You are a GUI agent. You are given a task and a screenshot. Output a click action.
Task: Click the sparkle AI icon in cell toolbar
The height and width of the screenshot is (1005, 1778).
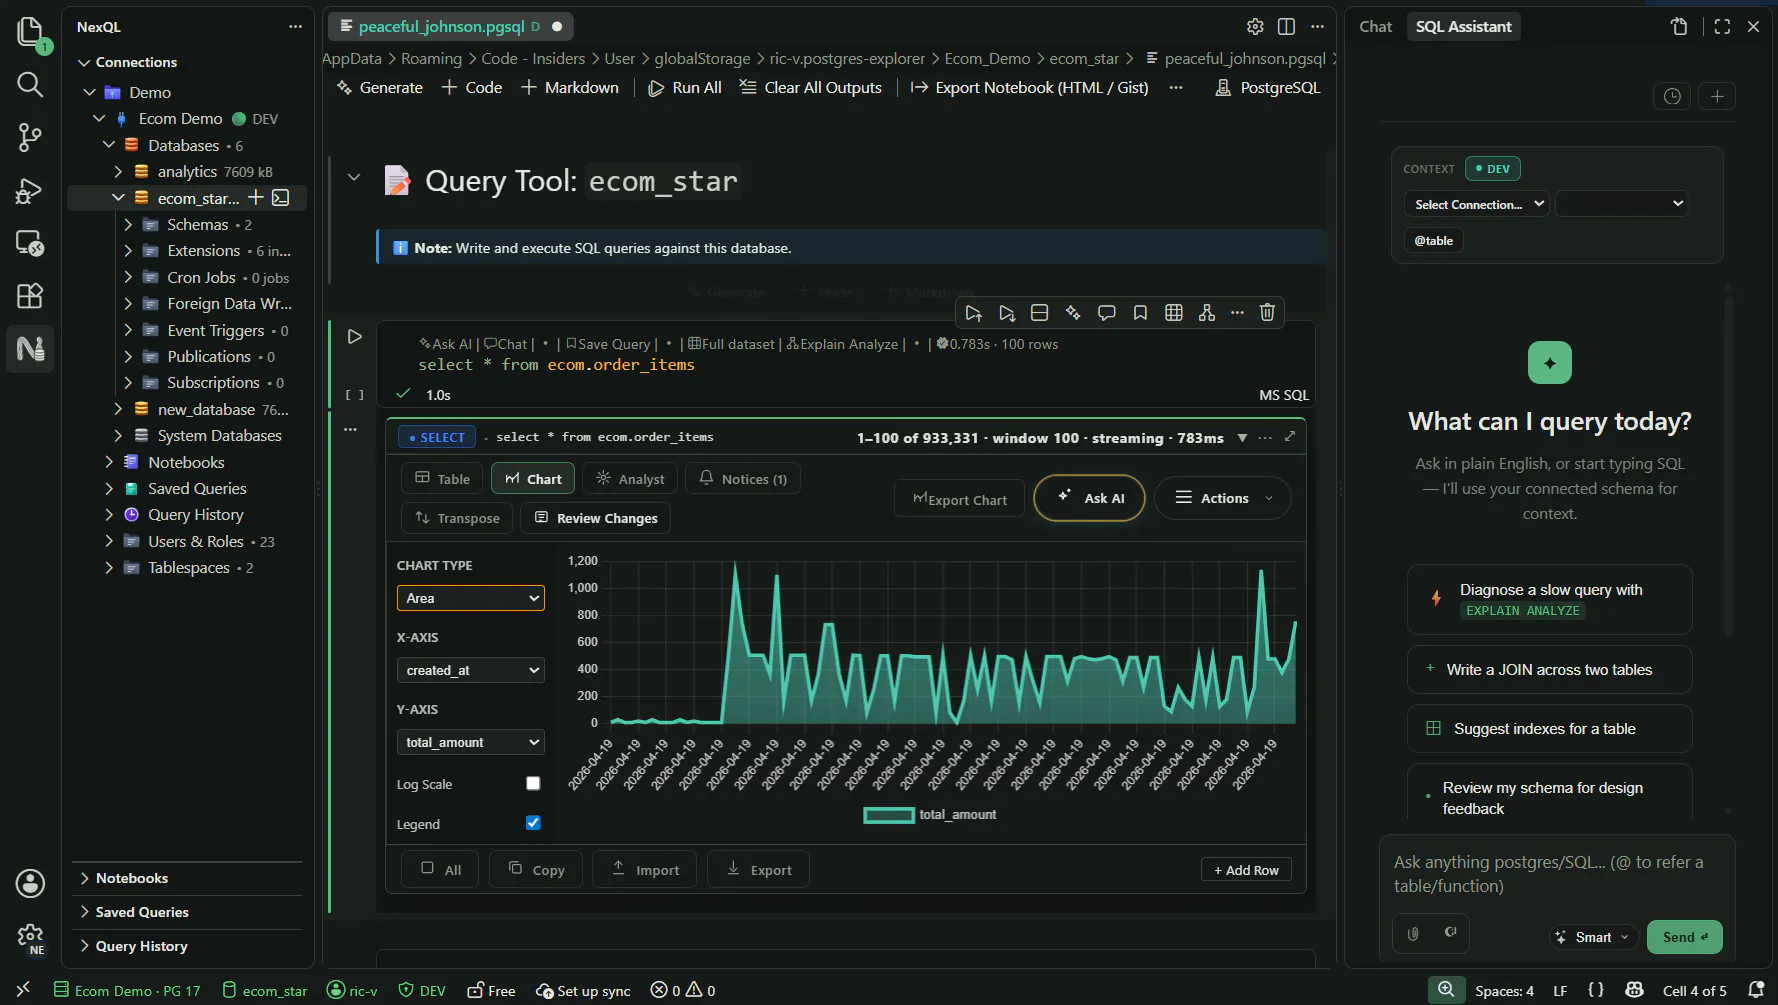[x=1073, y=313]
